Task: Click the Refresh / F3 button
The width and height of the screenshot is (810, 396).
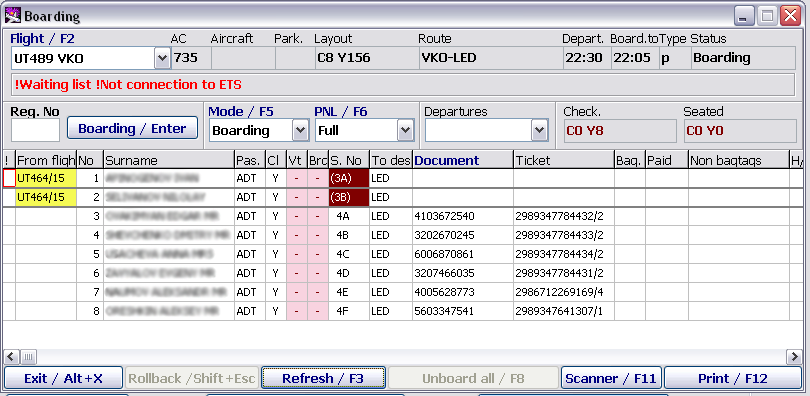Action: point(323,378)
